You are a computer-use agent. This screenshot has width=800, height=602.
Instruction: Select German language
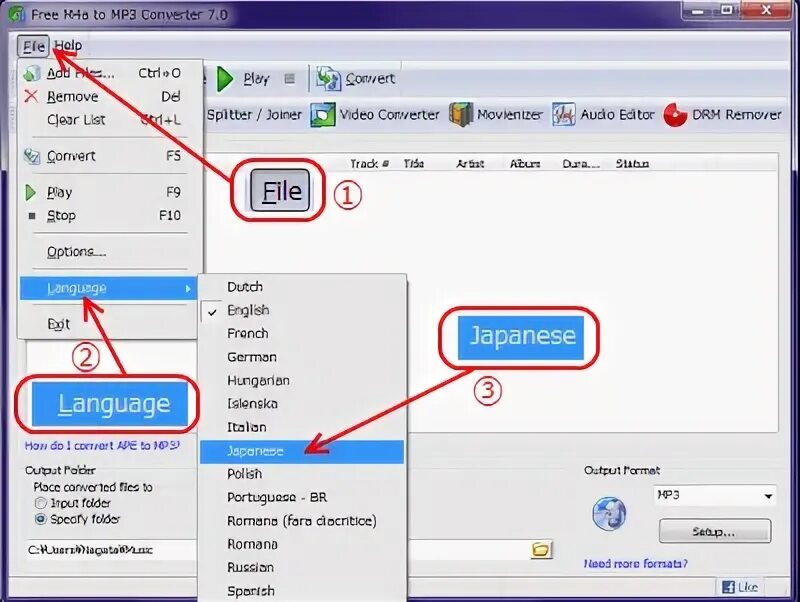pos(302,357)
